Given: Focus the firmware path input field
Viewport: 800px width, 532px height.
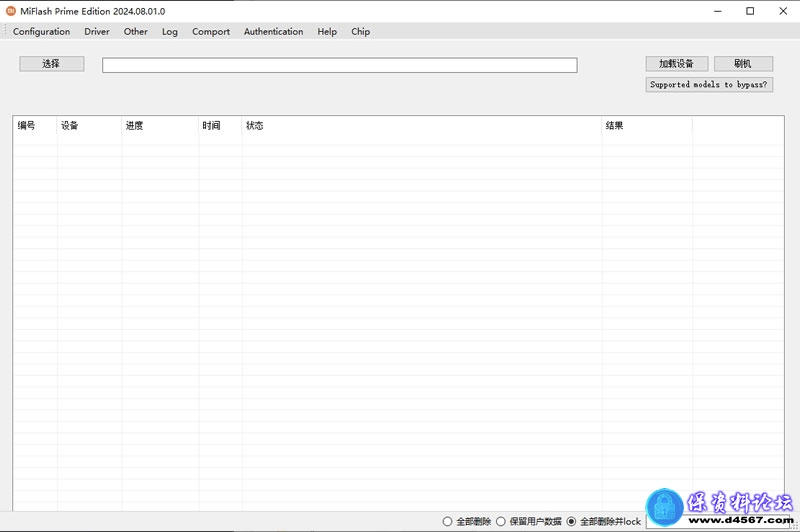Looking at the screenshot, I should pyautogui.click(x=339, y=65).
